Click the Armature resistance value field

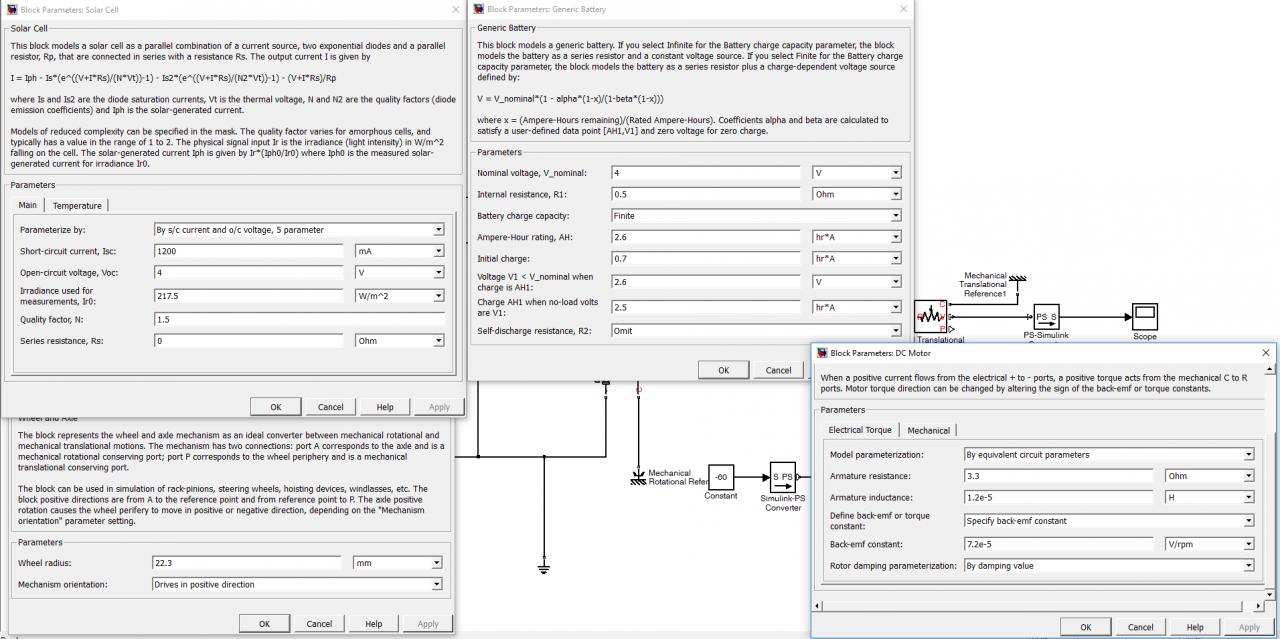[1058, 476]
